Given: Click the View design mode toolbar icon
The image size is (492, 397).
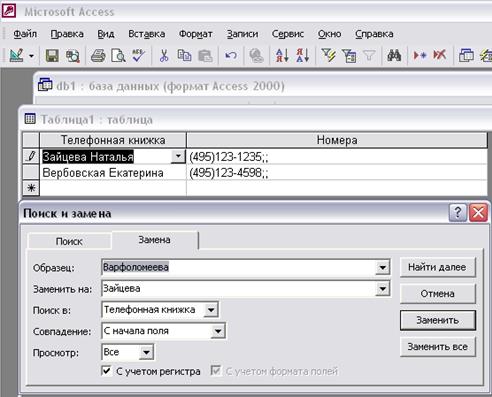Looking at the screenshot, I should point(16,55).
